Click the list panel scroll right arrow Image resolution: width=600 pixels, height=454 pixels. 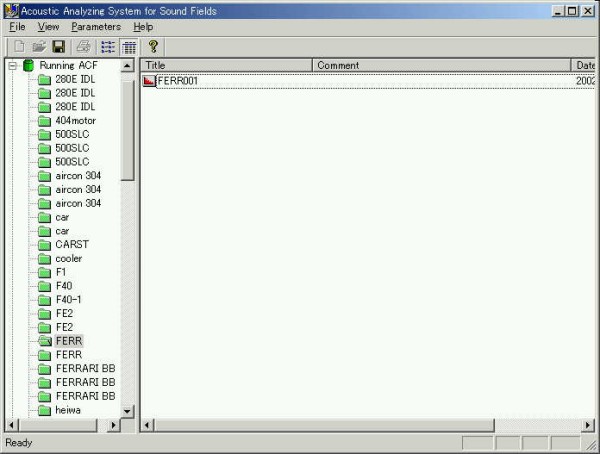588,425
